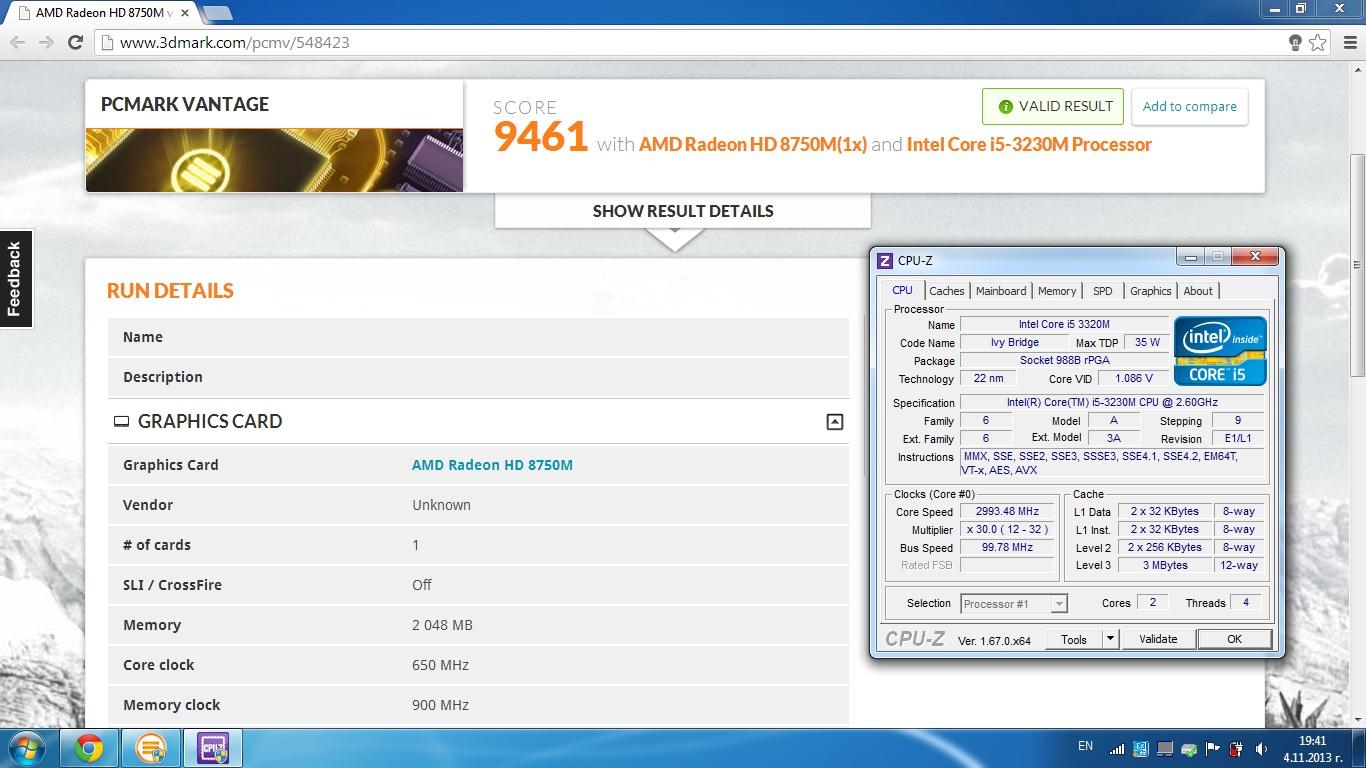The width and height of the screenshot is (1366, 768).
Task: Click the Specification field in CPU-Z
Action: [1111, 402]
